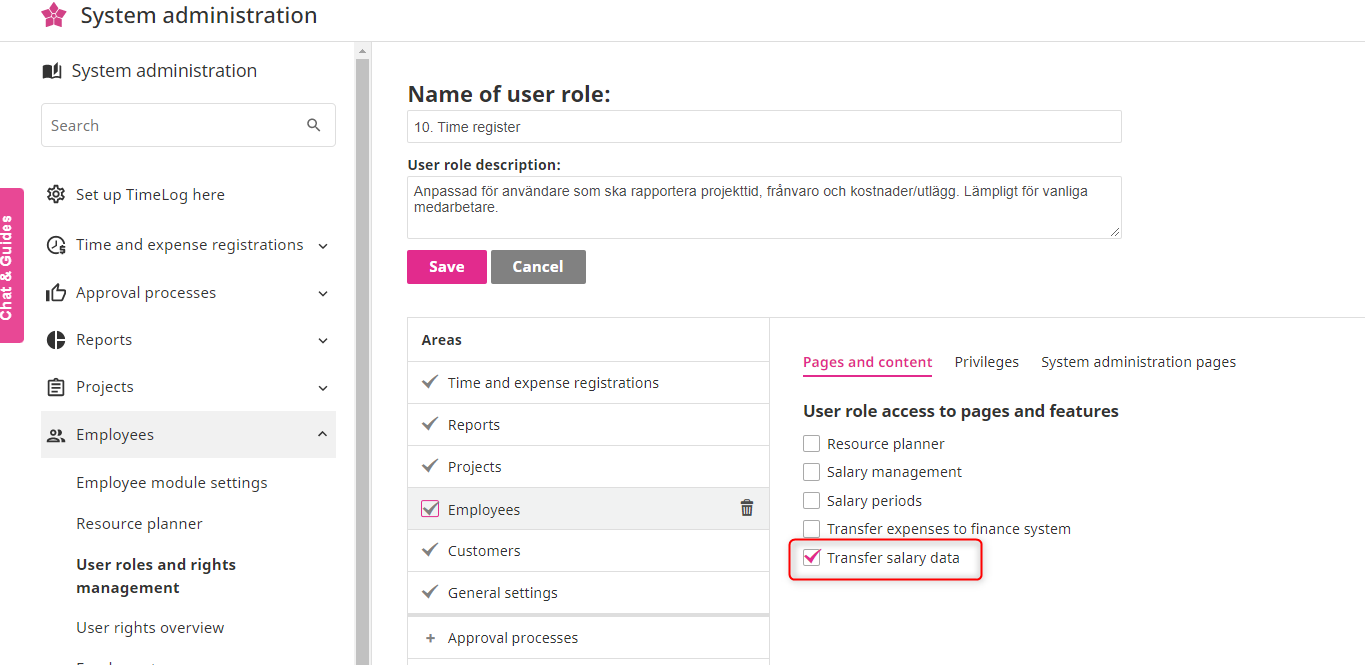Collapse the Employees sidebar section
This screenshot has height=665, width=1365.
(x=323, y=434)
